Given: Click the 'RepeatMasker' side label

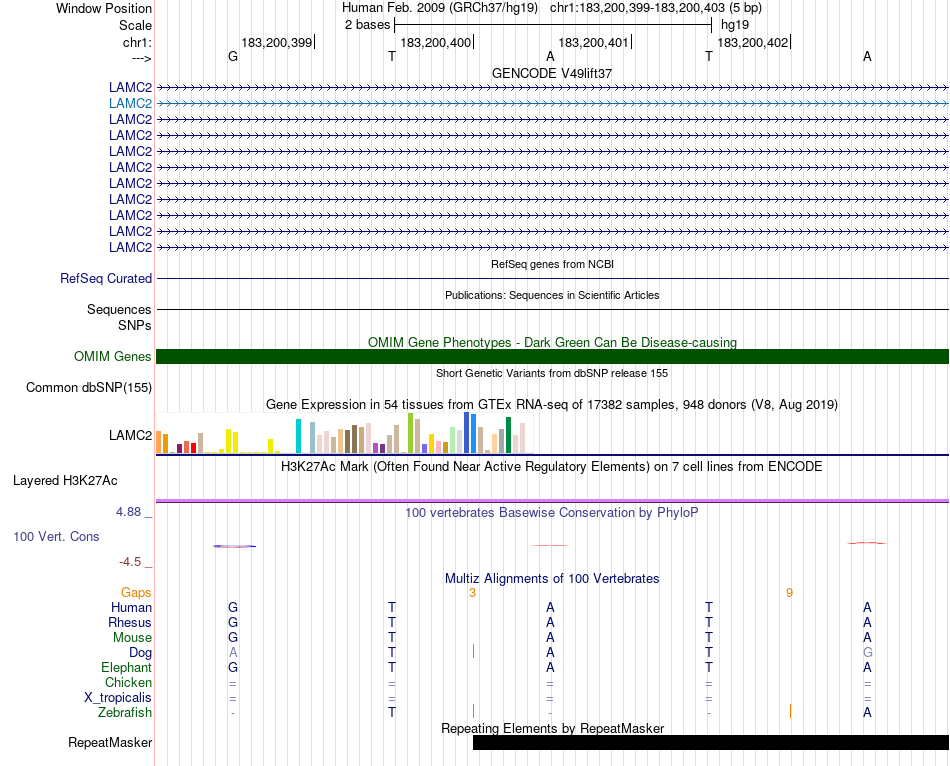Looking at the screenshot, I should coord(110,743).
